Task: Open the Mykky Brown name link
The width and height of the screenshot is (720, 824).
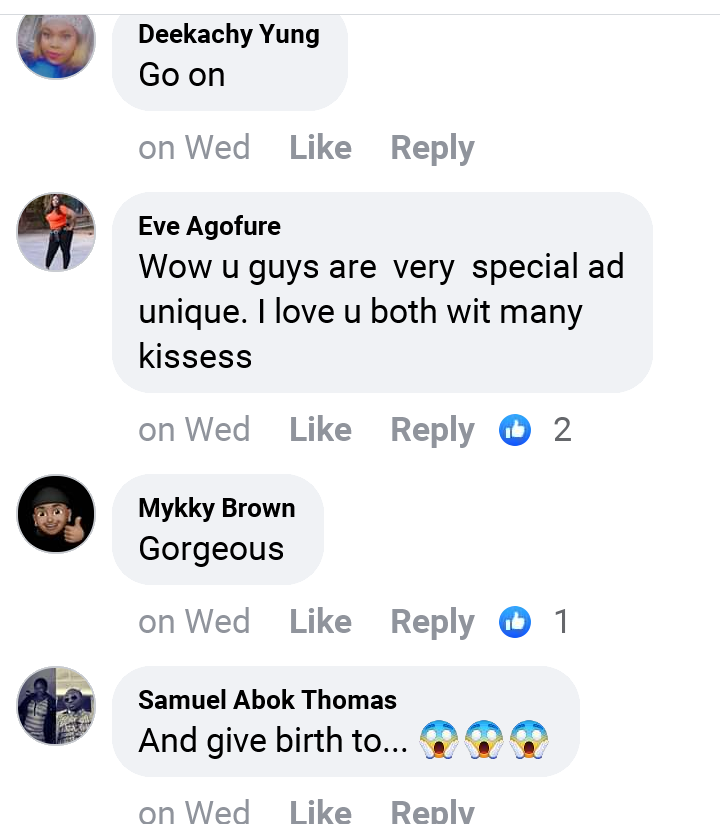Action: 217,508
